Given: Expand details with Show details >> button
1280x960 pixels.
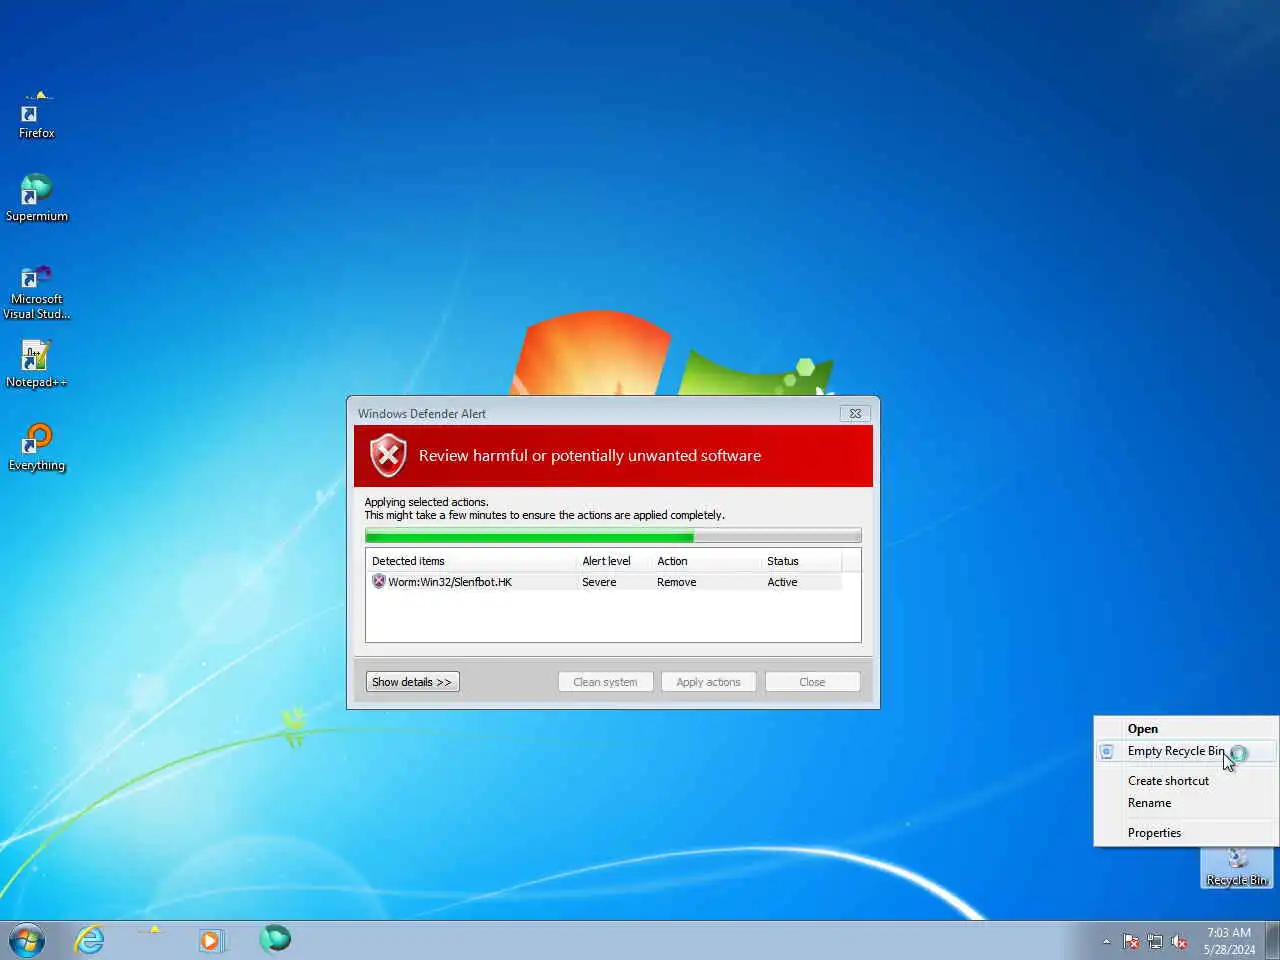Looking at the screenshot, I should point(412,682).
